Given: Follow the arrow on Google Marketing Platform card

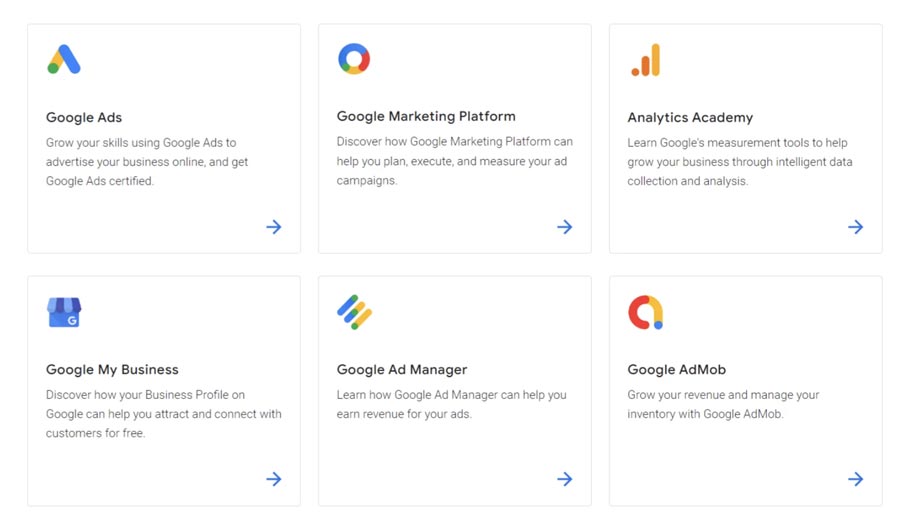Looking at the screenshot, I should 565,227.
